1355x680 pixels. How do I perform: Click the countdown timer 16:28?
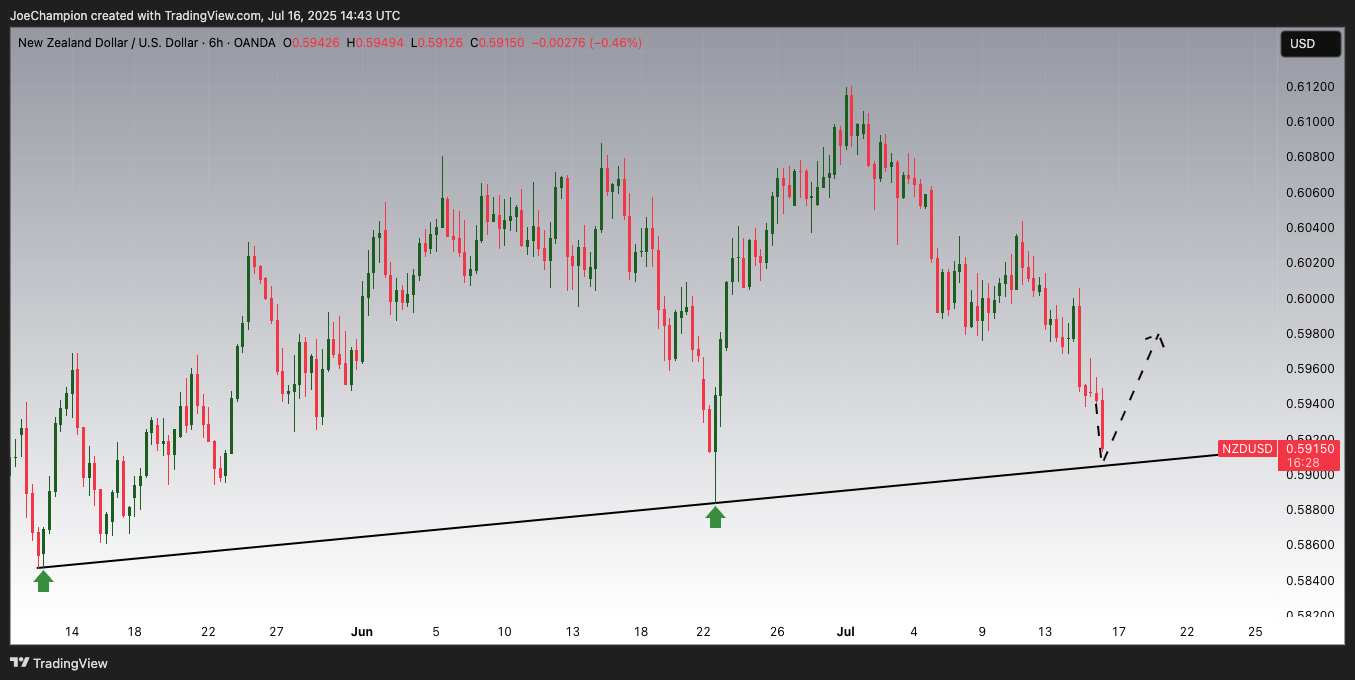pyautogui.click(x=1302, y=463)
